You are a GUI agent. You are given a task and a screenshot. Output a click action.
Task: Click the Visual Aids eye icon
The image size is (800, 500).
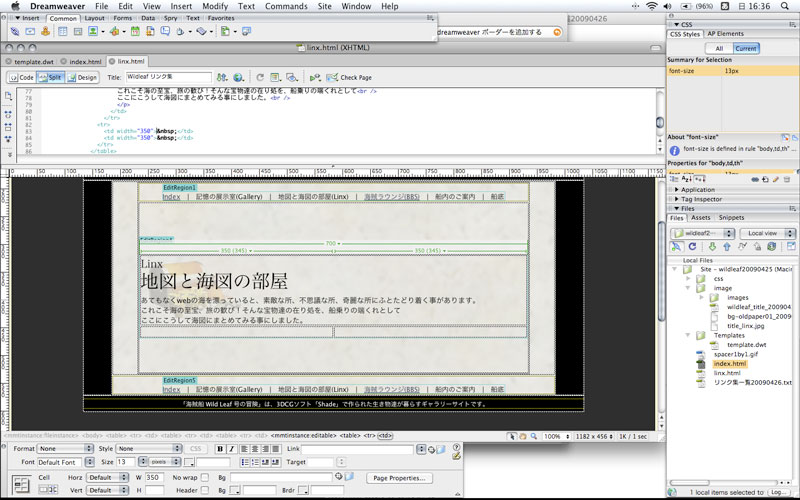pos(292,78)
